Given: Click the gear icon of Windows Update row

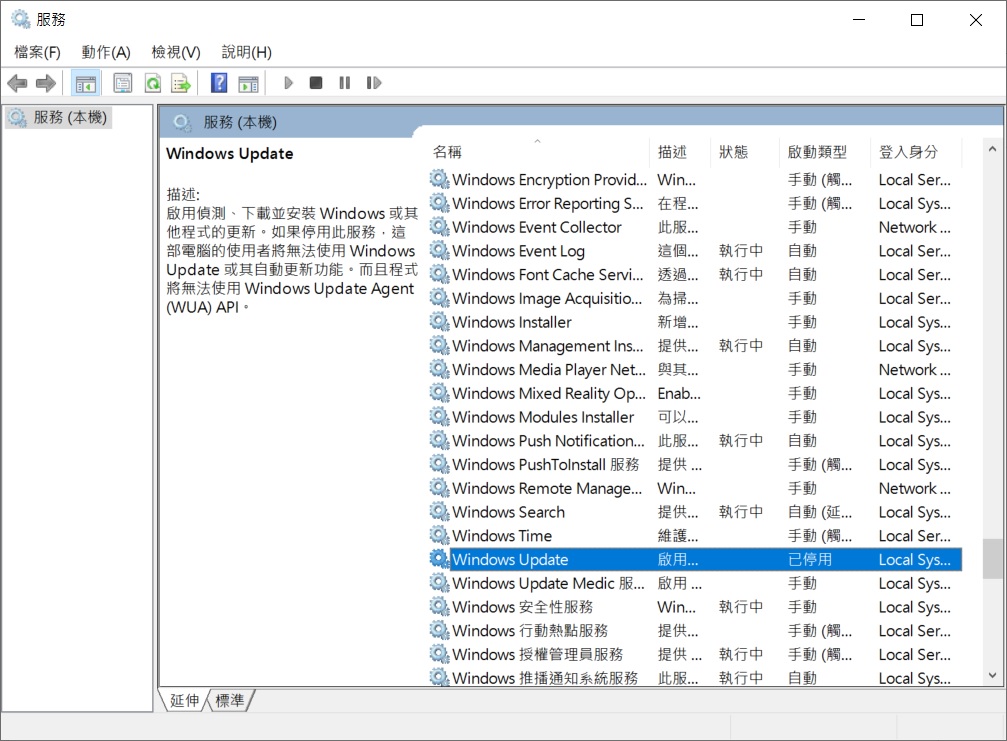Looking at the screenshot, I should click(439, 559).
